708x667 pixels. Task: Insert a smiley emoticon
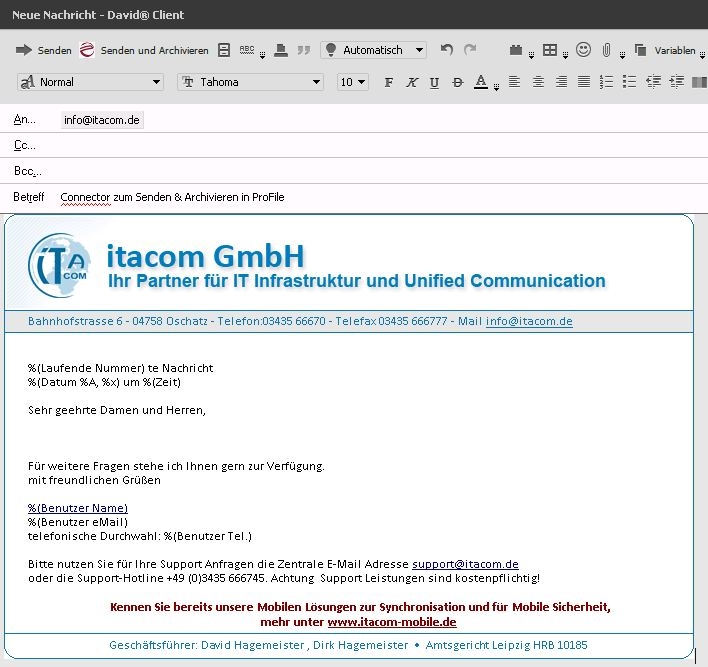click(x=583, y=49)
